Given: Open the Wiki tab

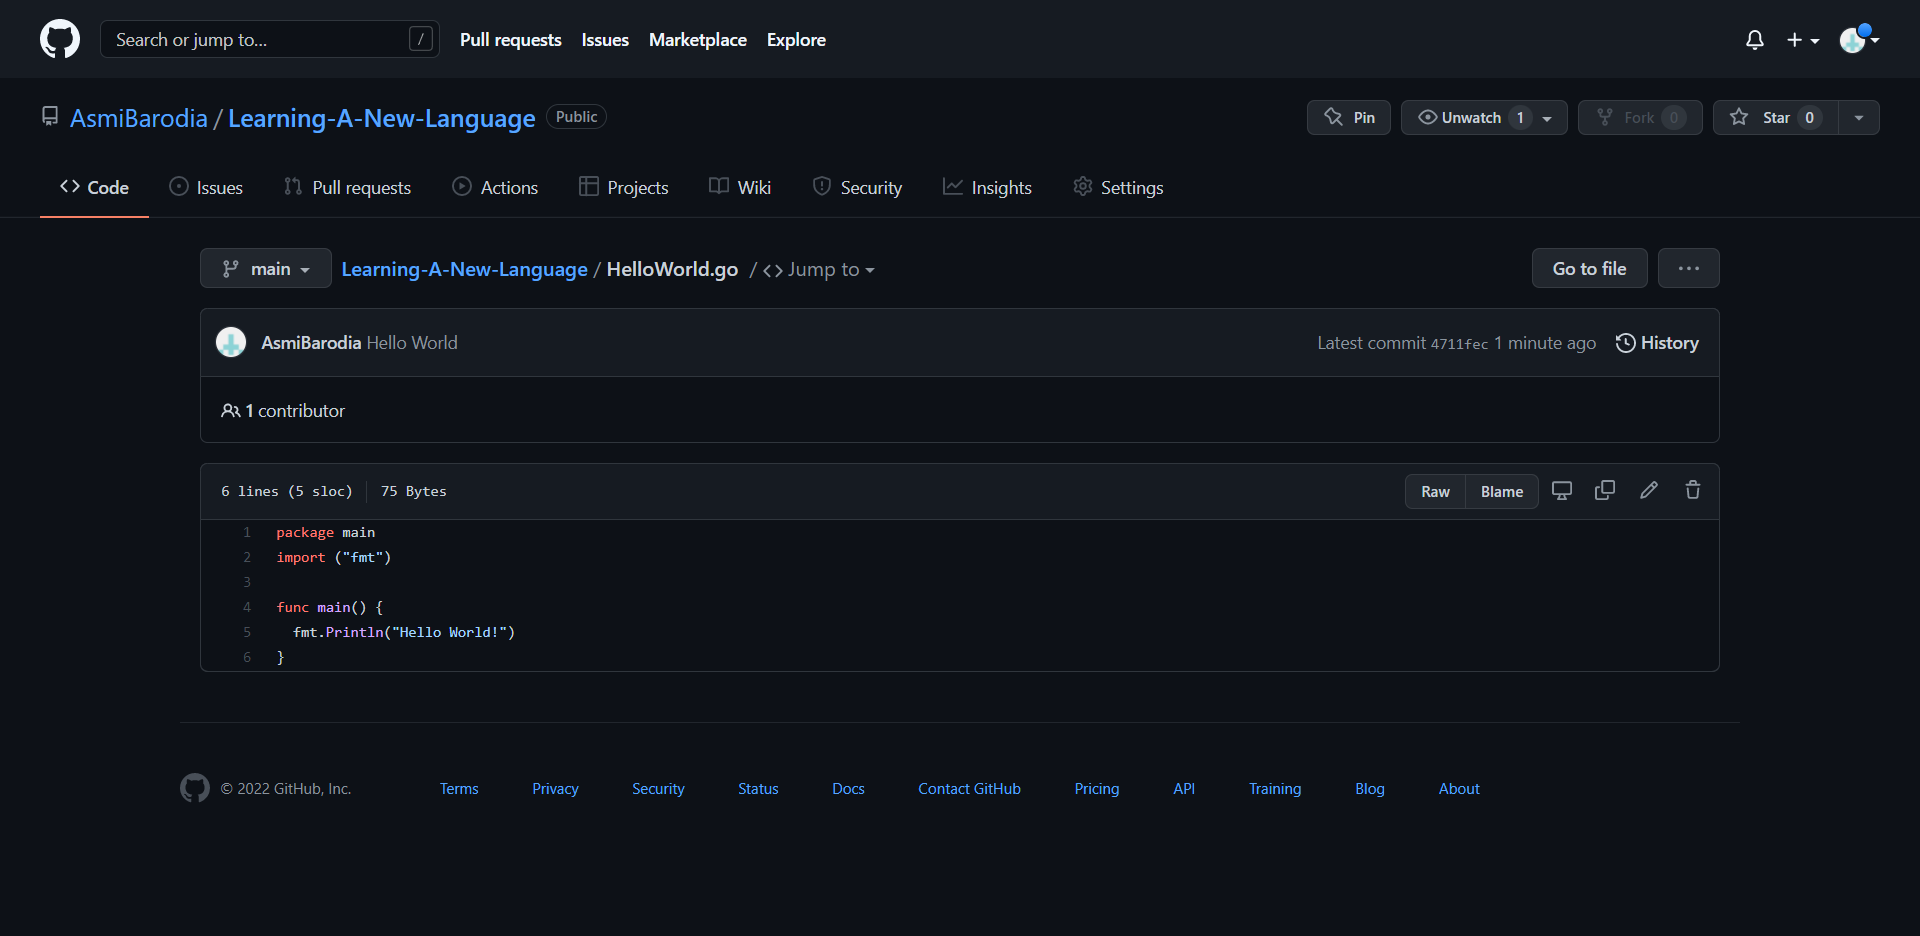Looking at the screenshot, I should [x=740, y=187].
